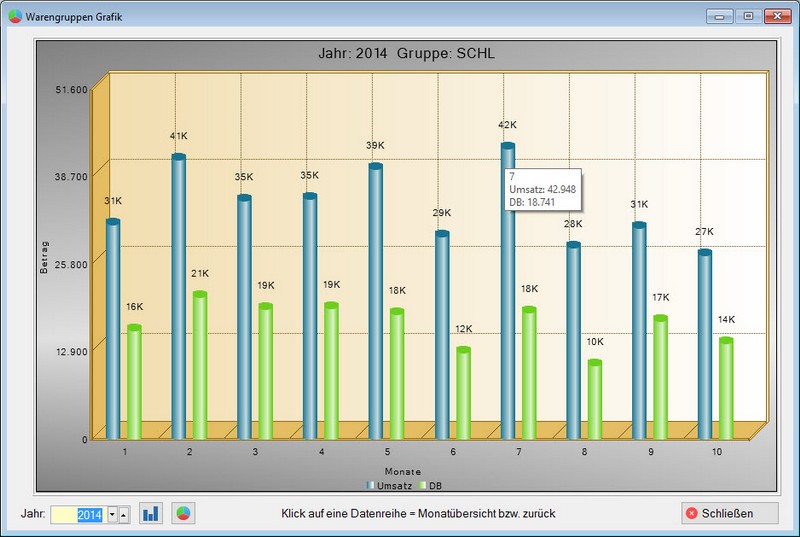Click into the Jahr 2014 field
800x537 pixels.
[78, 514]
